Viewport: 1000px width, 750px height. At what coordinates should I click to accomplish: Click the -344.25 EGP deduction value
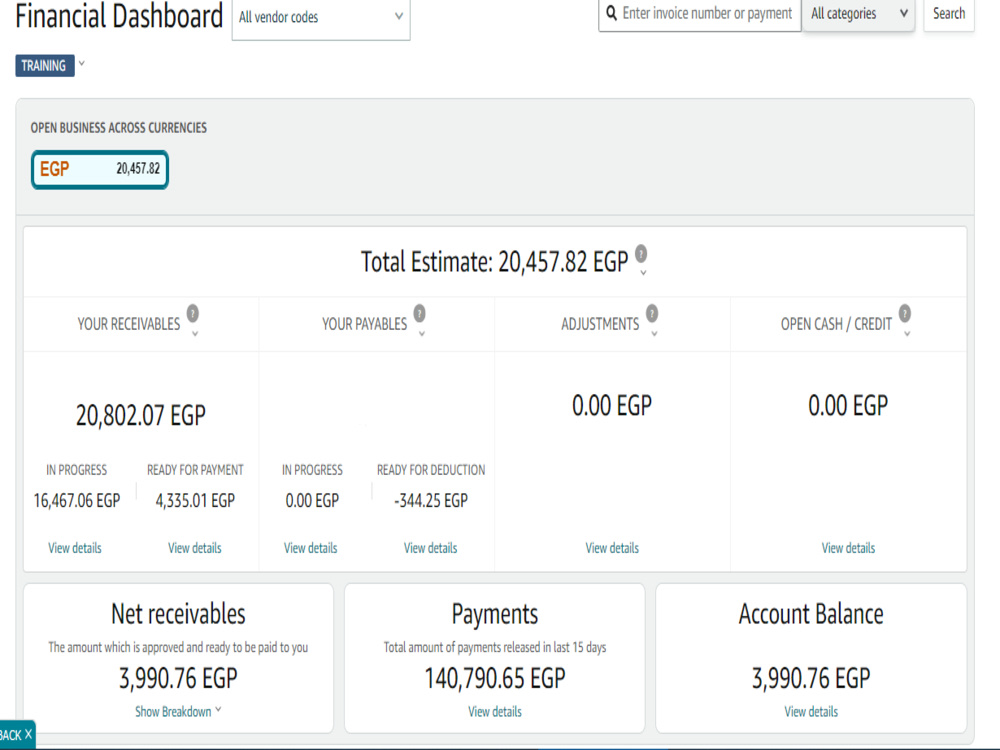tap(430, 501)
